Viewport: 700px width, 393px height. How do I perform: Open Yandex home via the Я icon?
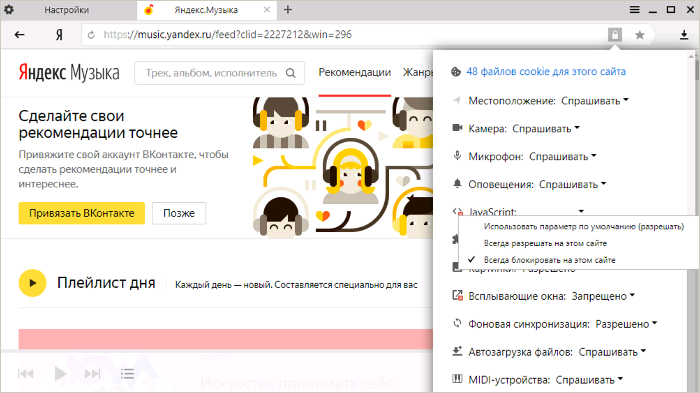coord(59,35)
